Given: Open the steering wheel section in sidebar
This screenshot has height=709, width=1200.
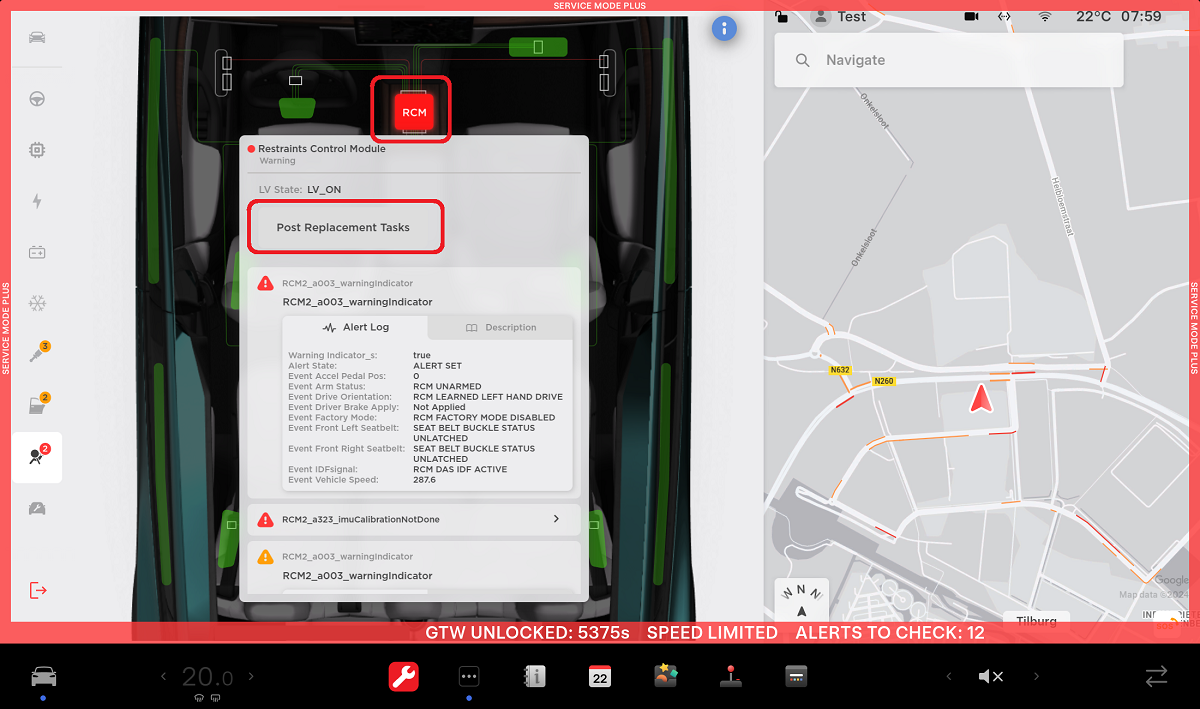Looking at the screenshot, I should [x=37, y=99].
